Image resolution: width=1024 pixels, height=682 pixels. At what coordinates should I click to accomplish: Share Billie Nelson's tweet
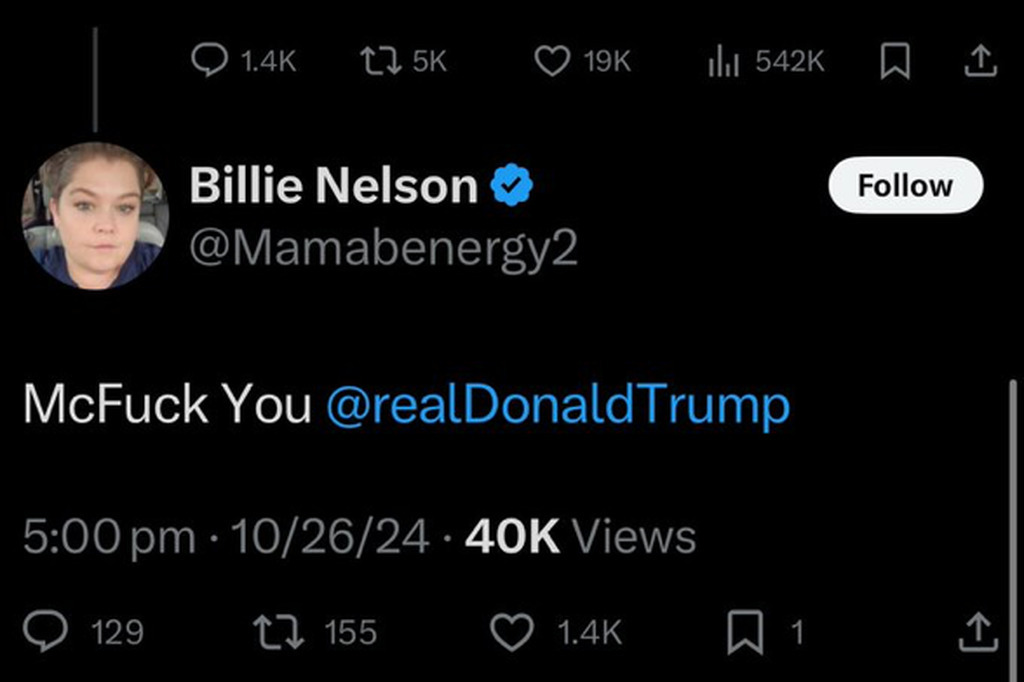(x=978, y=631)
